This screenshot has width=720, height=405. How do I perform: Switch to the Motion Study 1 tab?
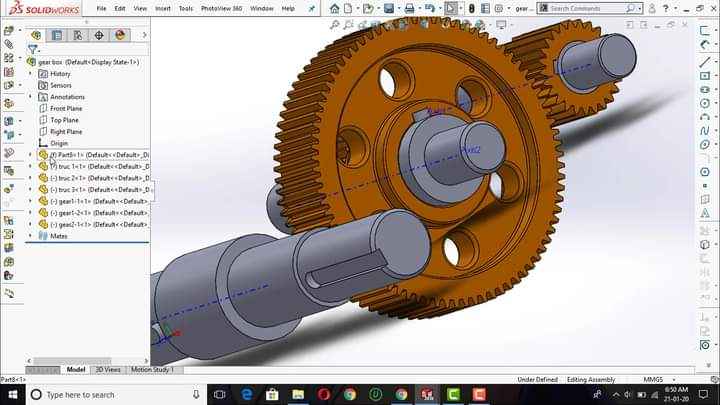coord(152,369)
